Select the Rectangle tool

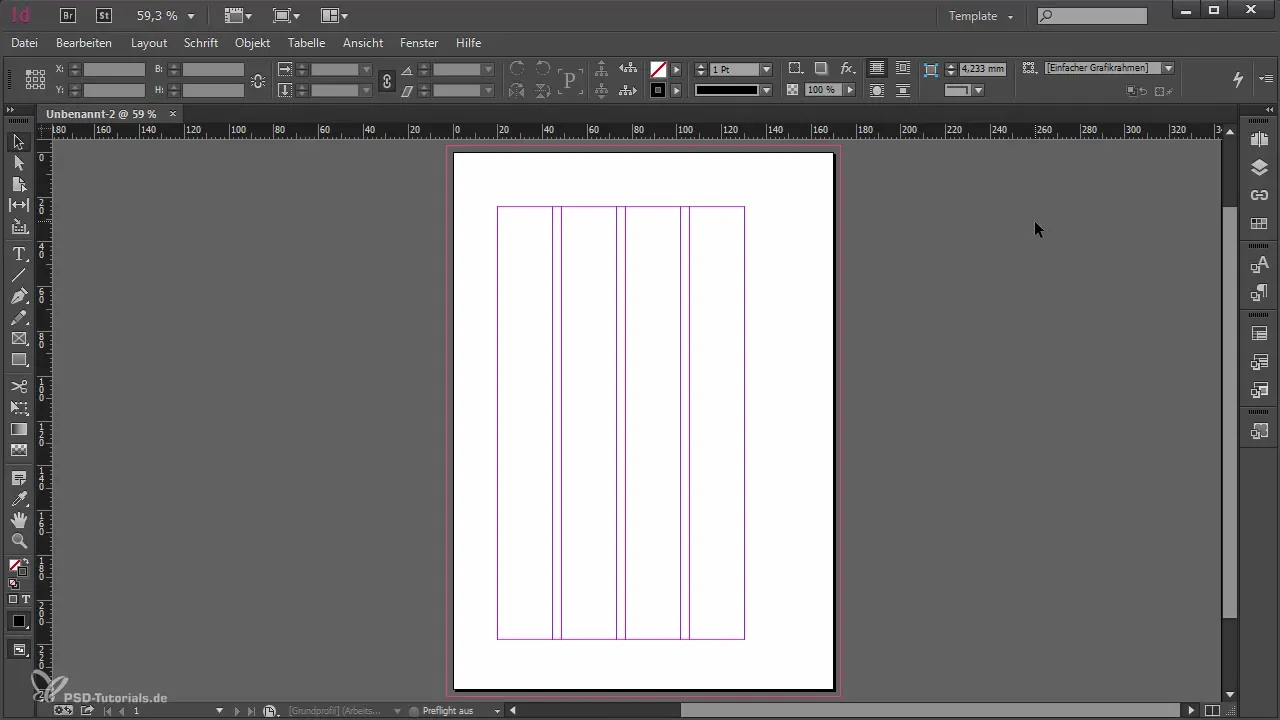tap(19, 360)
